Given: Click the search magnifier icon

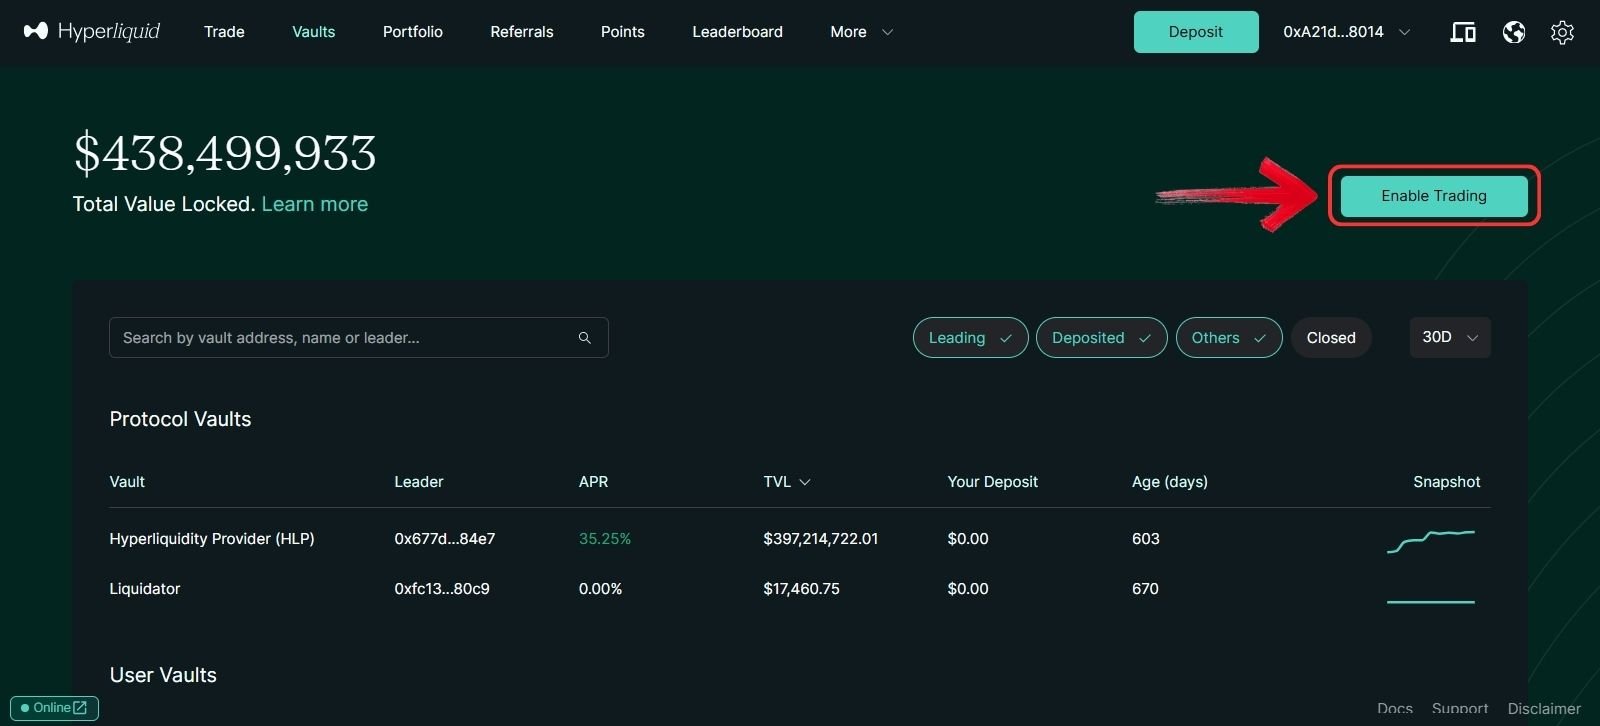Looking at the screenshot, I should 585,338.
